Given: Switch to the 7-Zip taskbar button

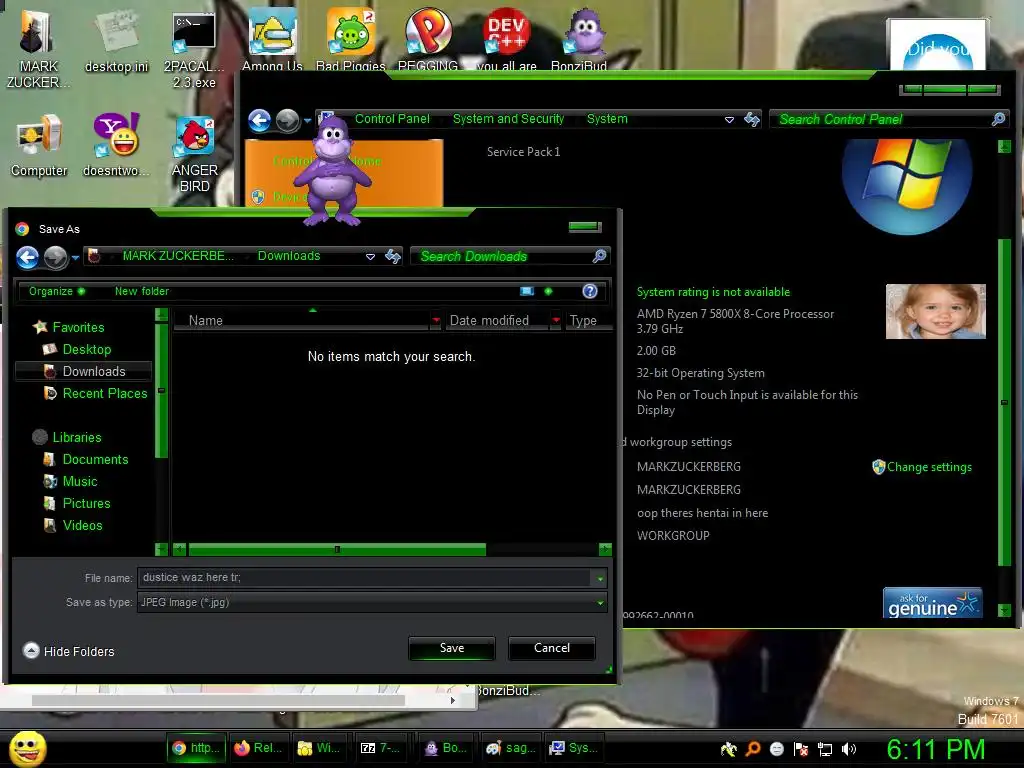Looking at the screenshot, I should (380, 748).
